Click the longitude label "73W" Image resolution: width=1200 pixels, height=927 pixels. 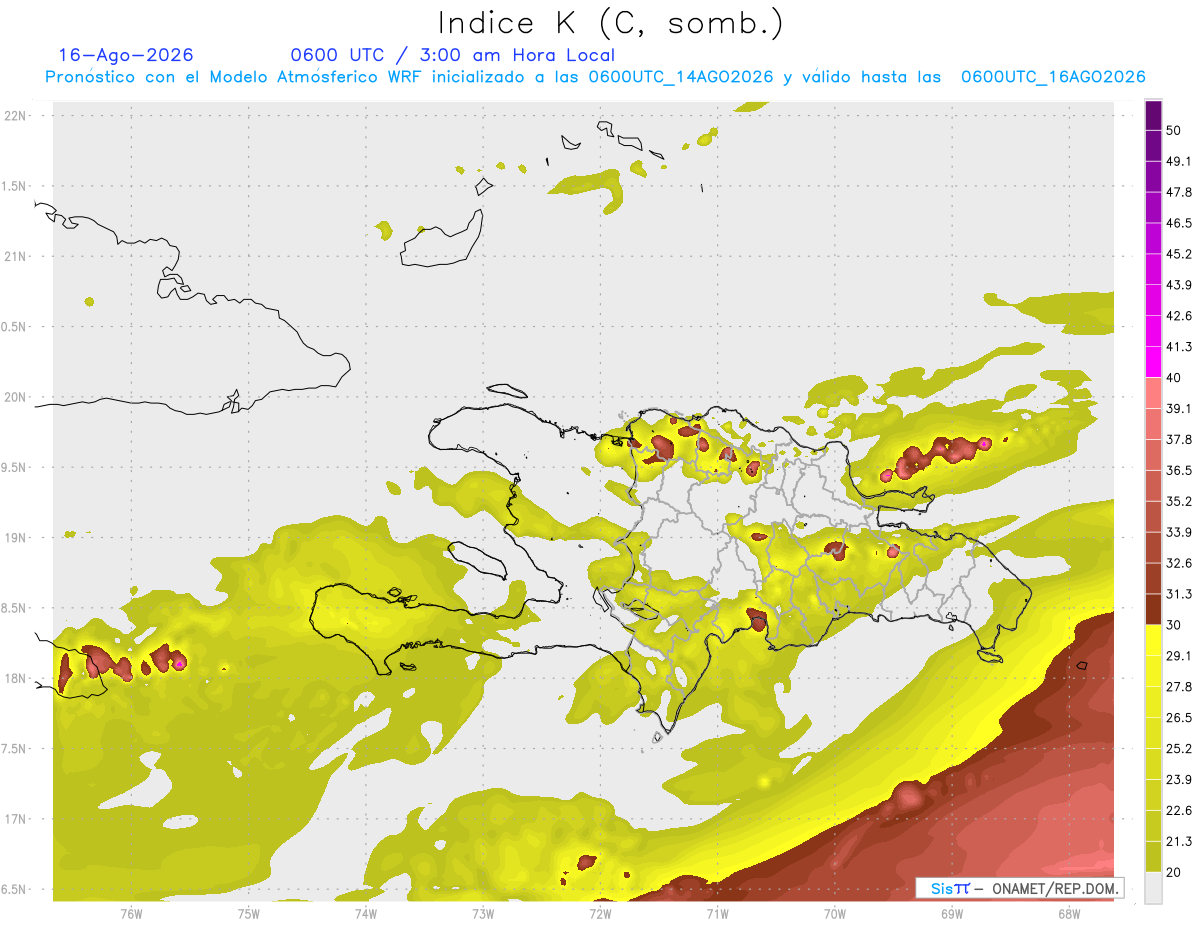(x=483, y=912)
